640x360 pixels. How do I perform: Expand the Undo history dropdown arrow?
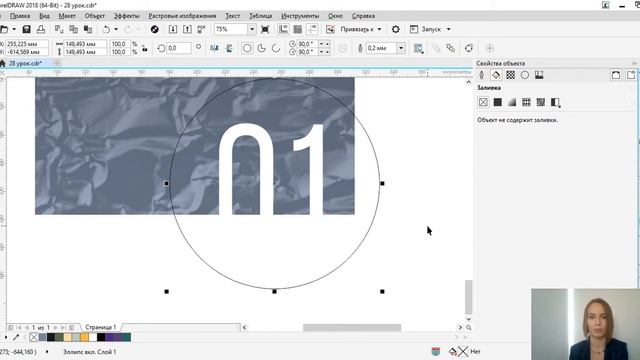click(x=116, y=29)
